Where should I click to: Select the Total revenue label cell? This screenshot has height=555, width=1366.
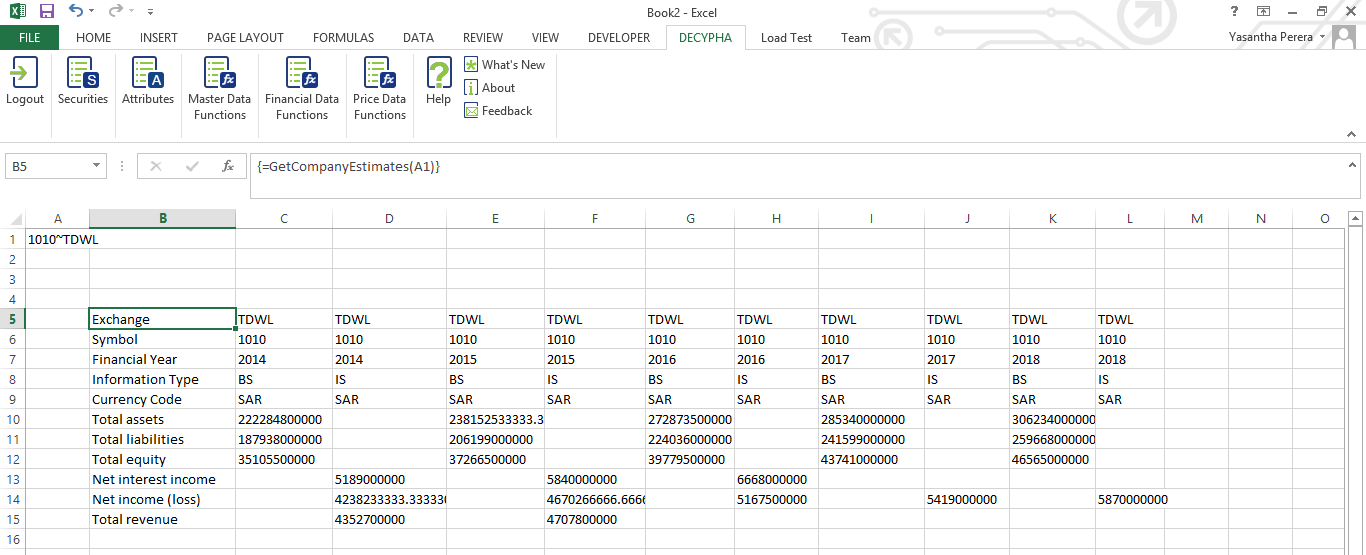[x=162, y=519]
